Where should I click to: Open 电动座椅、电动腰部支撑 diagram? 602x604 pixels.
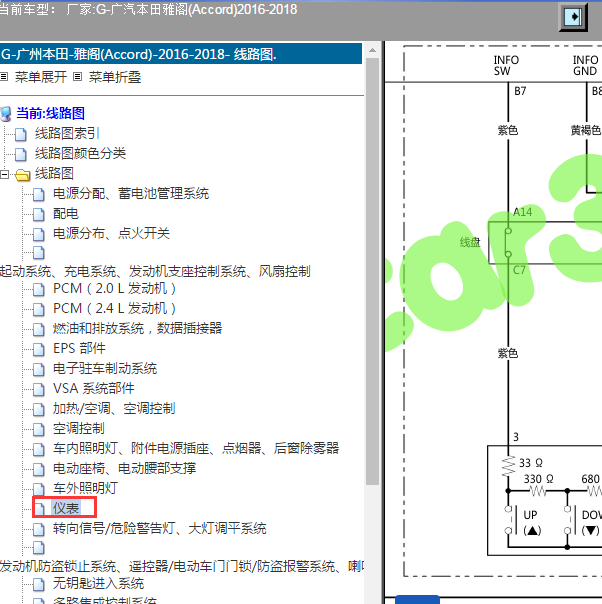(124, 468)
